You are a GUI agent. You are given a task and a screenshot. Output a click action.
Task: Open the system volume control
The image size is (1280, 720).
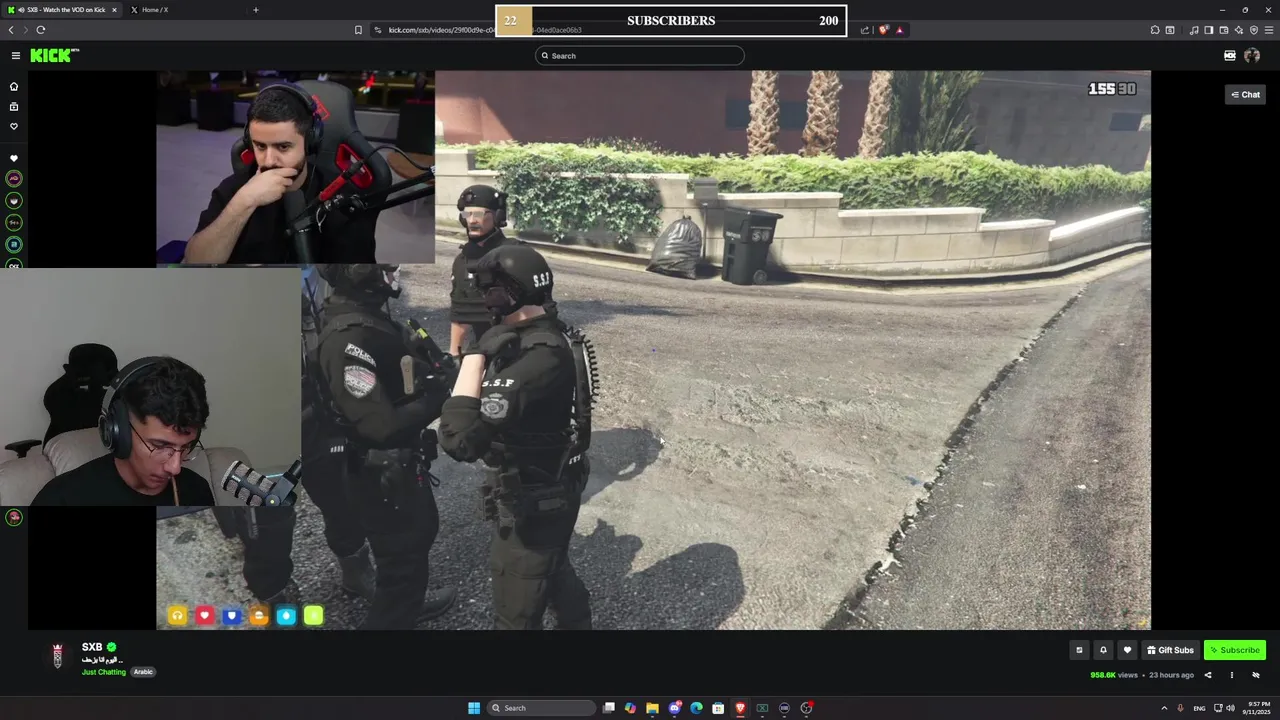tap(1230, 708)
